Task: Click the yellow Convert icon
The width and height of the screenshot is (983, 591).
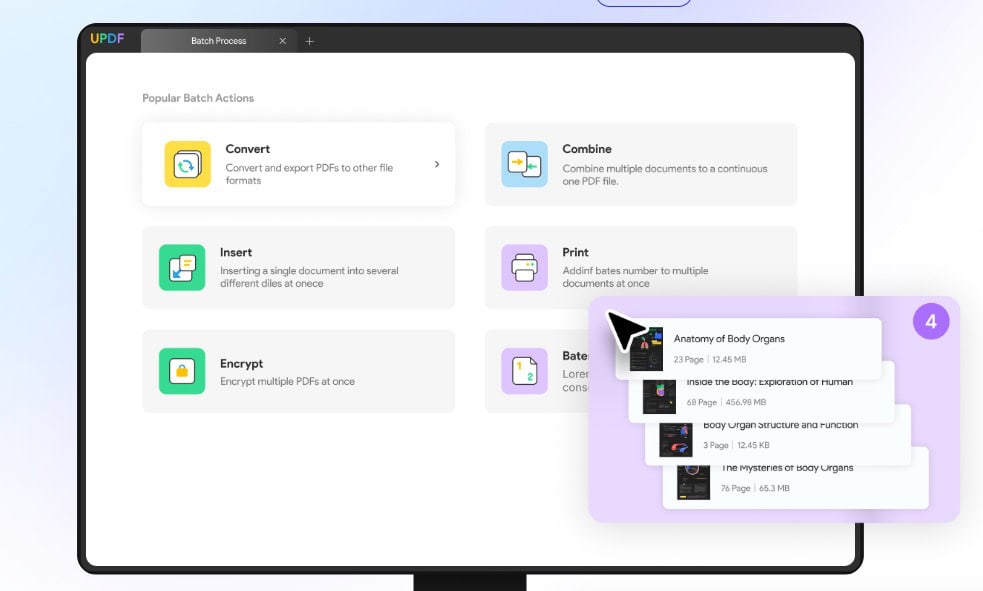Action: 187,164
